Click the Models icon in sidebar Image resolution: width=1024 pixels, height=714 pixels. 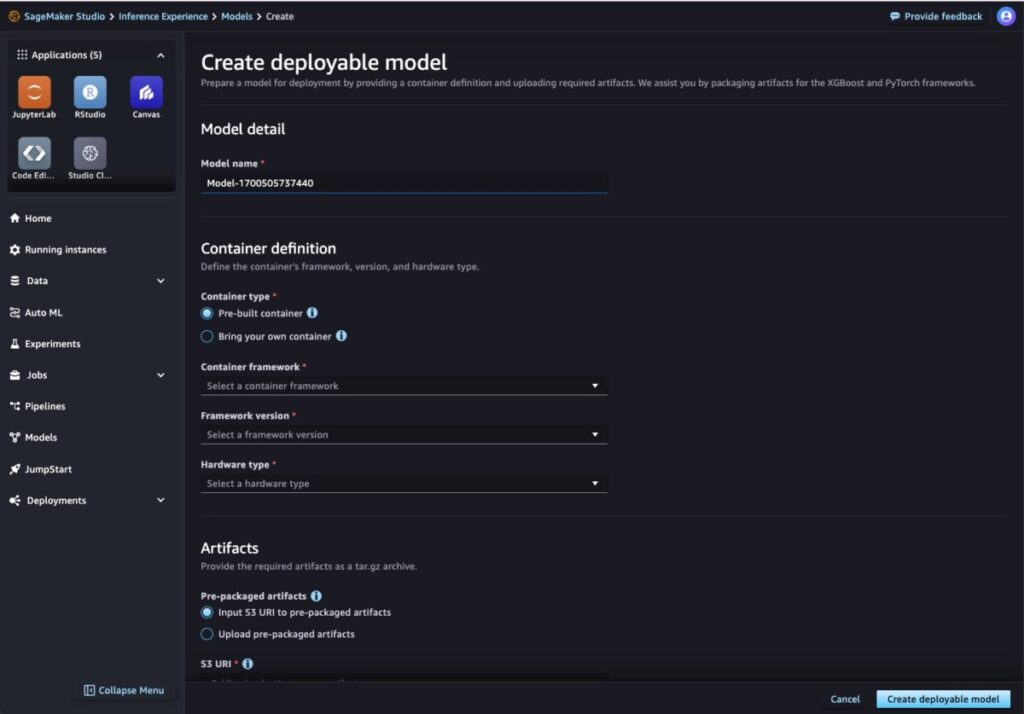coord(14,438)
